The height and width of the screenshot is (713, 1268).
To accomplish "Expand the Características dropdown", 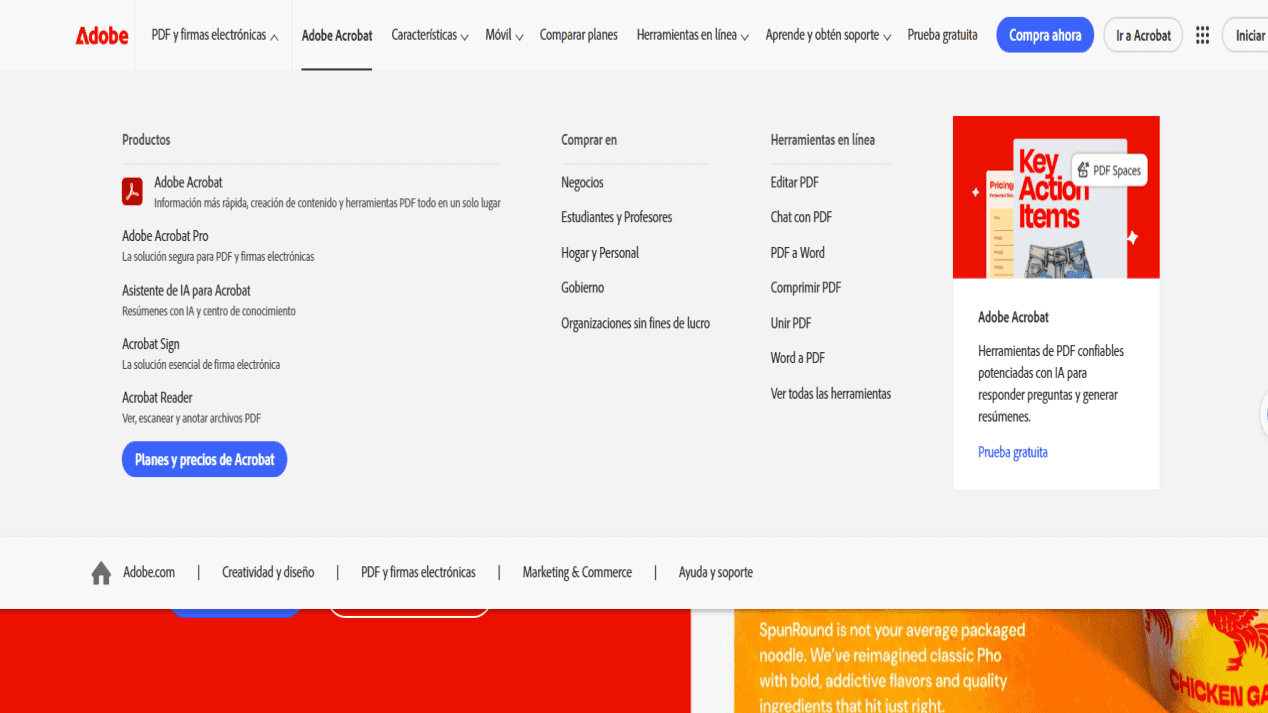I will [x=430, y=35].
